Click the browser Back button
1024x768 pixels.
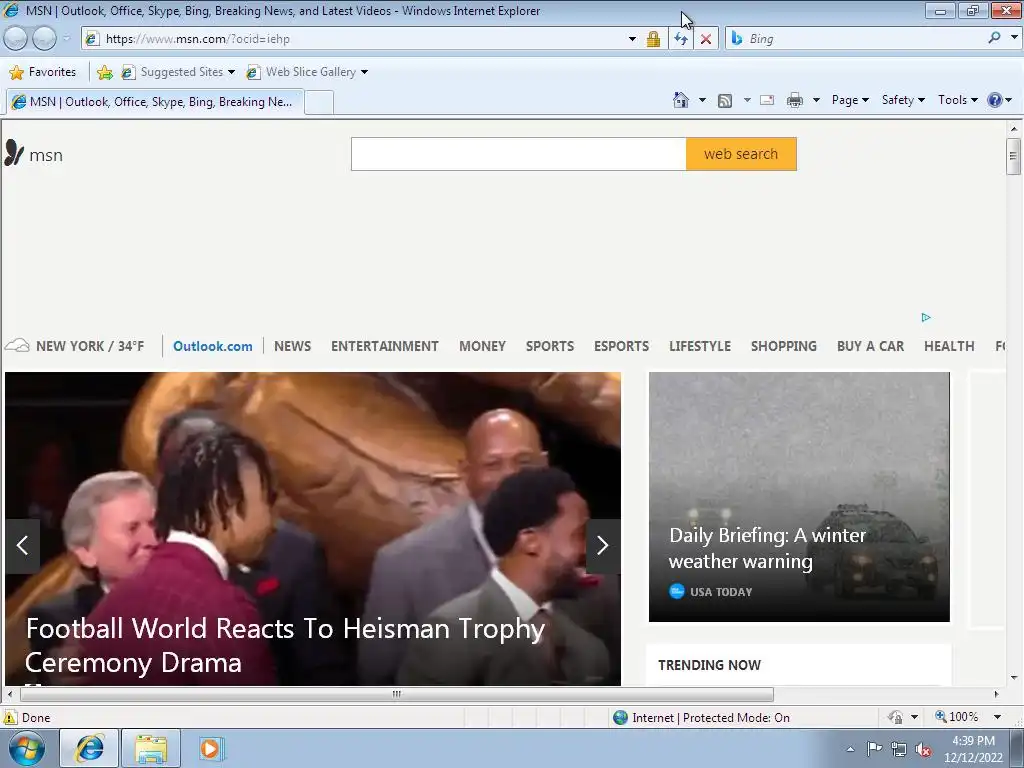click(16, 39)
